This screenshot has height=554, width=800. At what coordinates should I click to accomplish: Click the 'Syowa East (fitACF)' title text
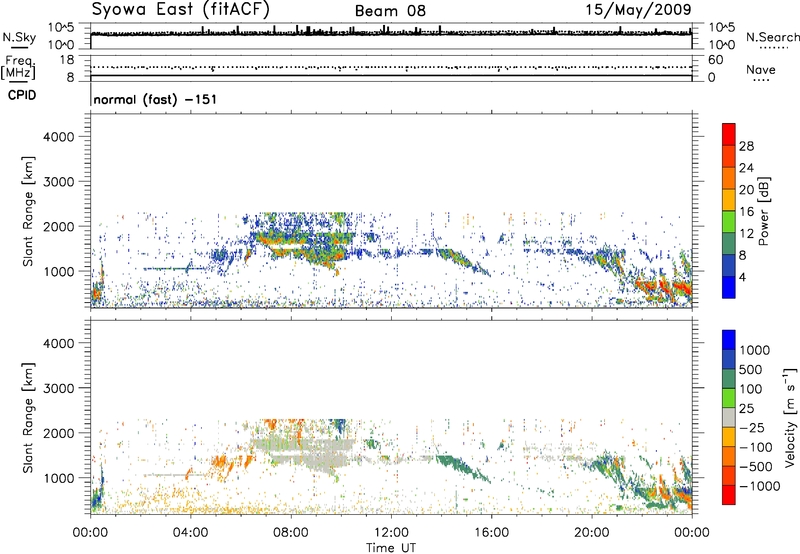click(x=181, y=9)
